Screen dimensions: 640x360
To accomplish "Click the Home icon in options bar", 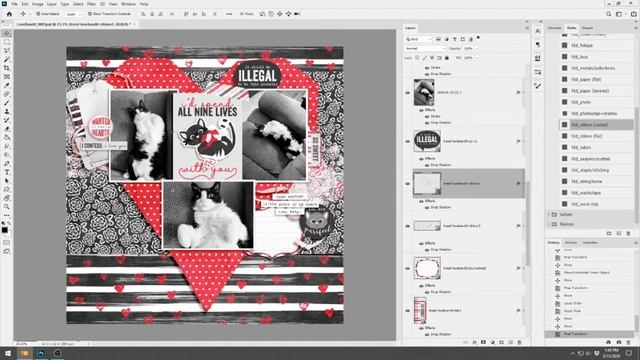I will (x=9, y=14).
